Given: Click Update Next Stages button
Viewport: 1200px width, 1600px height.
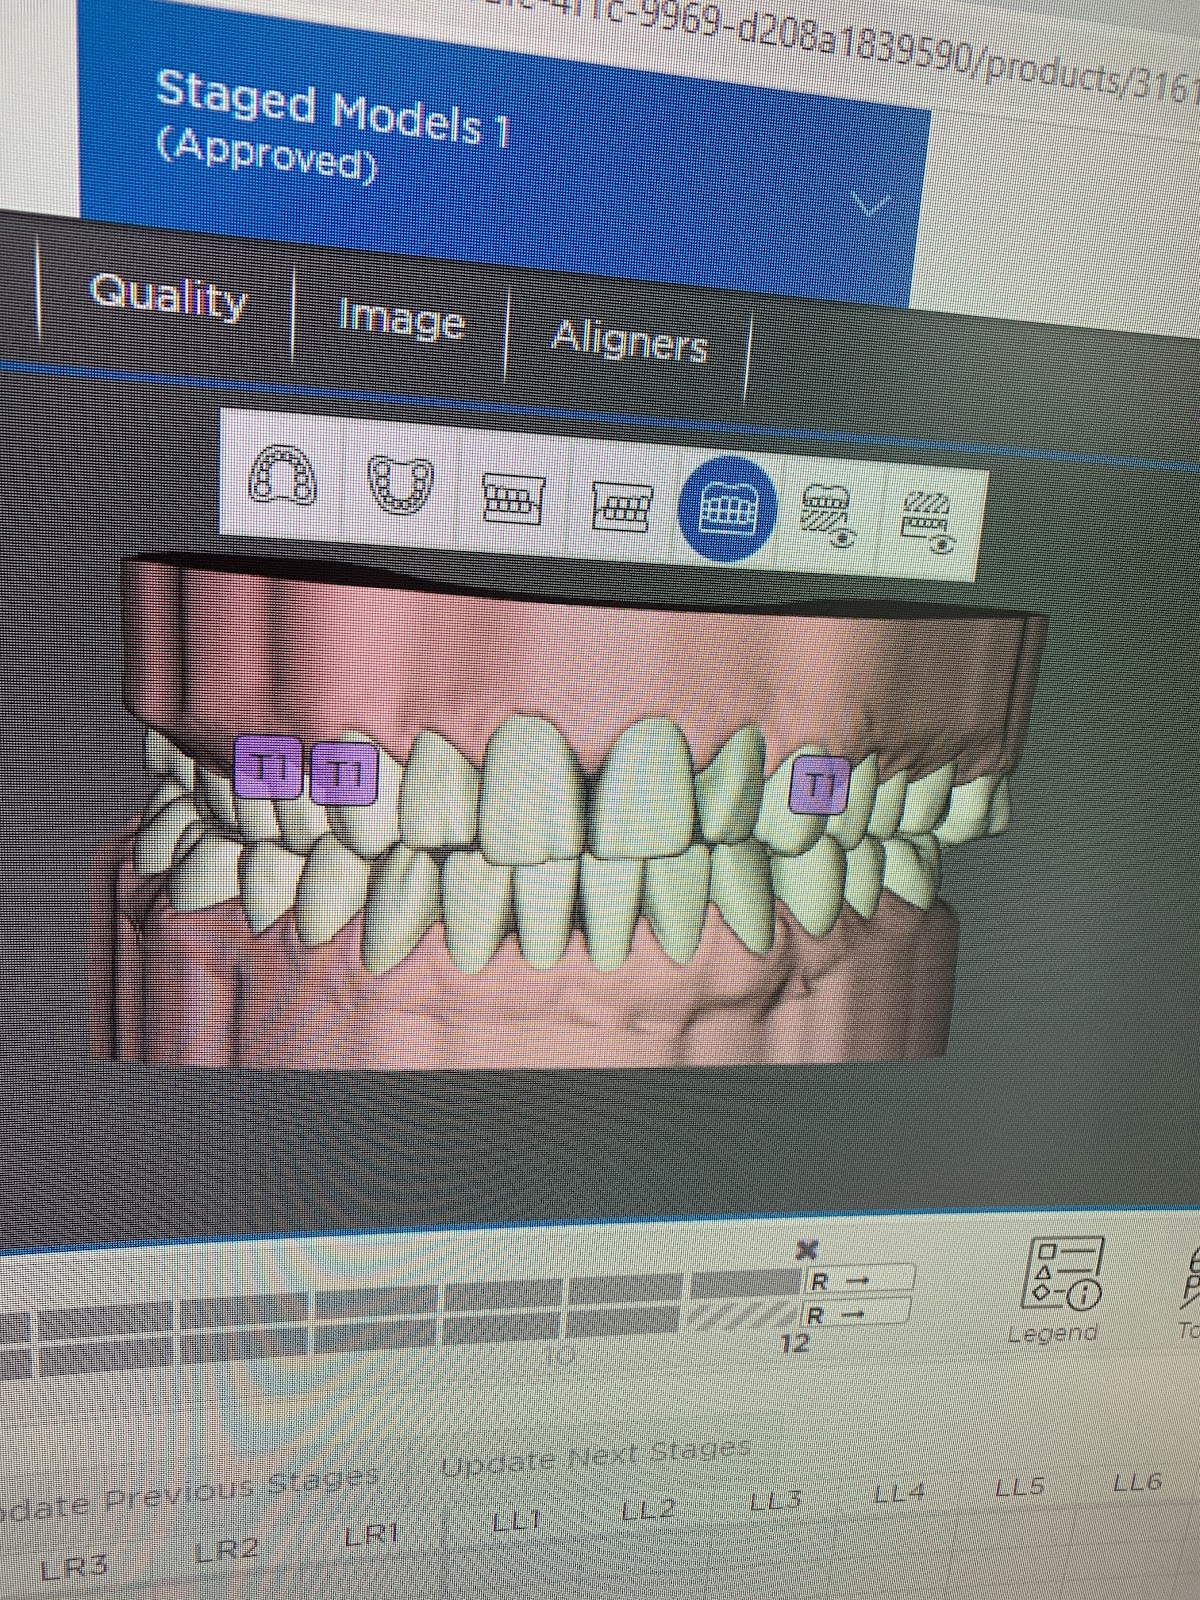Looking at the screenshot, I should pos(596,1458).
